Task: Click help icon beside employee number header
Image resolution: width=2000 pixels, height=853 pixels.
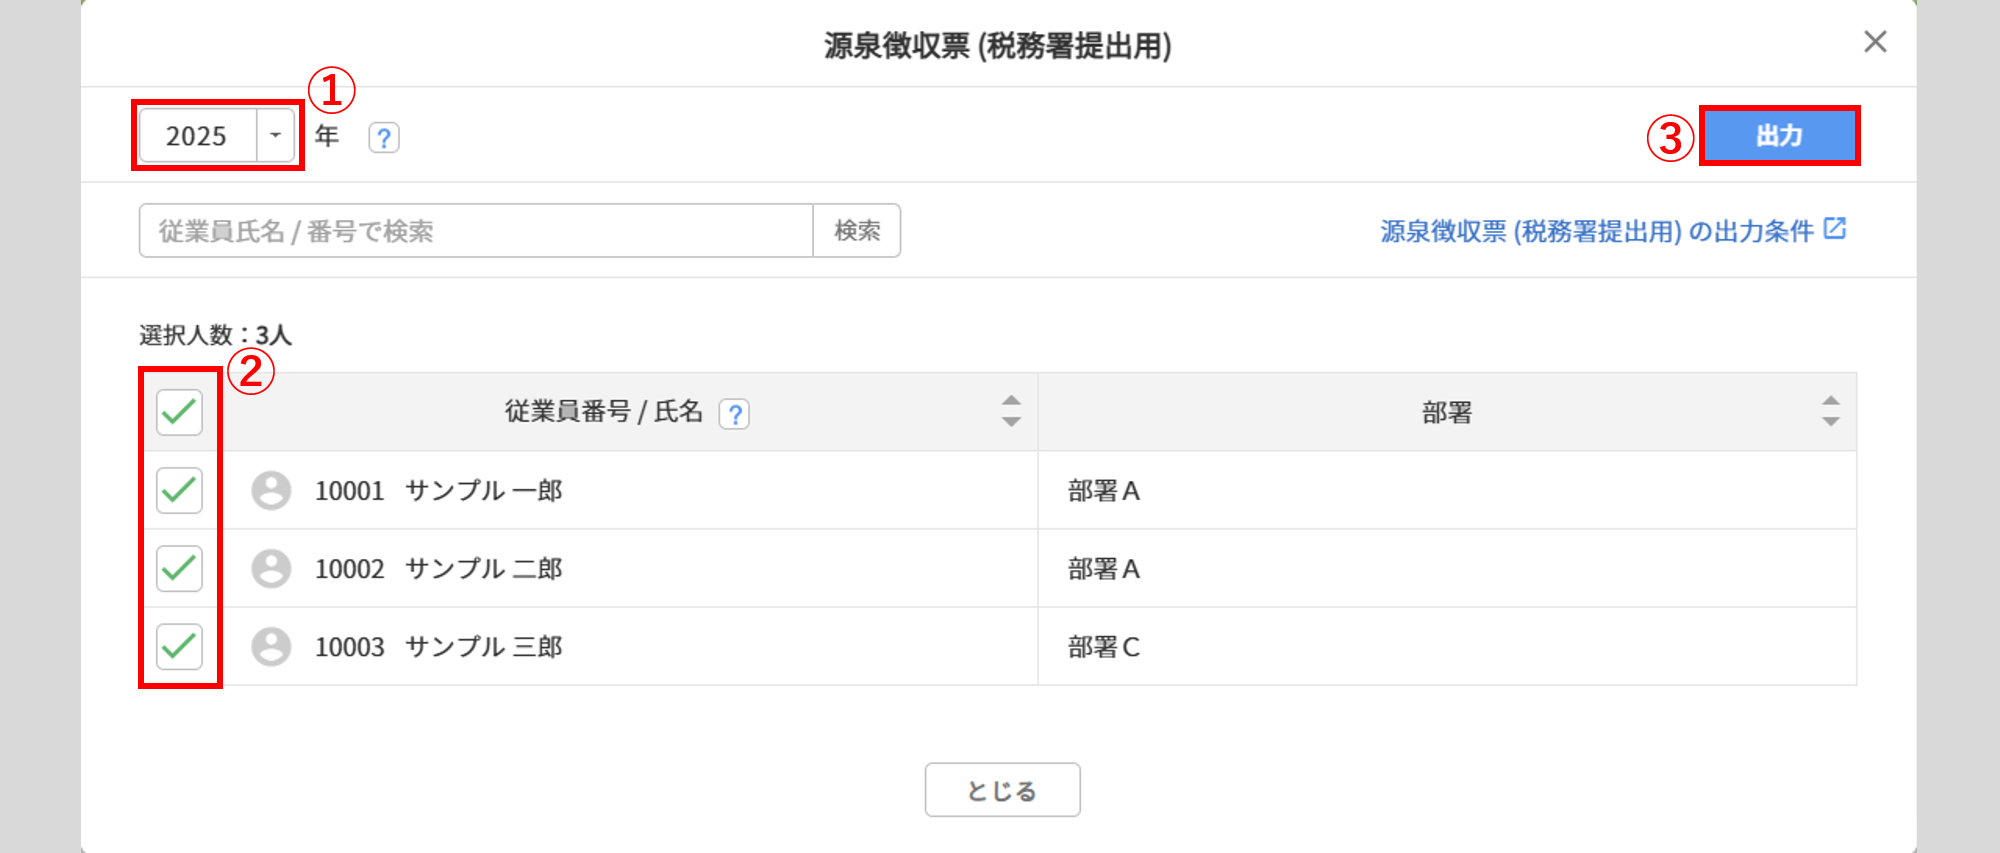Action: (735, 413)
